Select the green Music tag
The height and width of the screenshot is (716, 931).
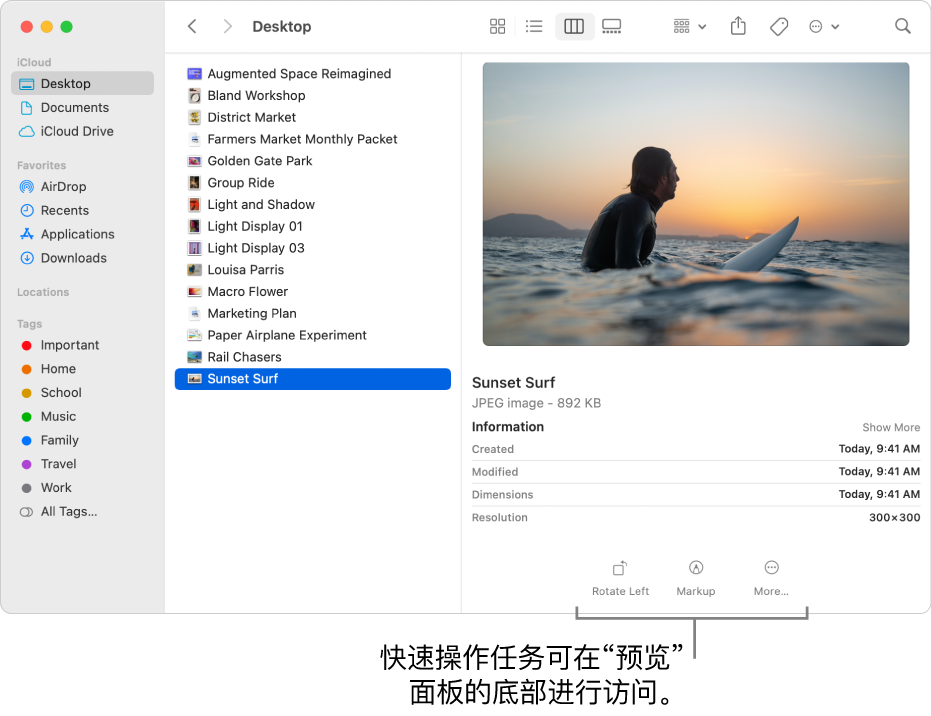tap(83, 416)
